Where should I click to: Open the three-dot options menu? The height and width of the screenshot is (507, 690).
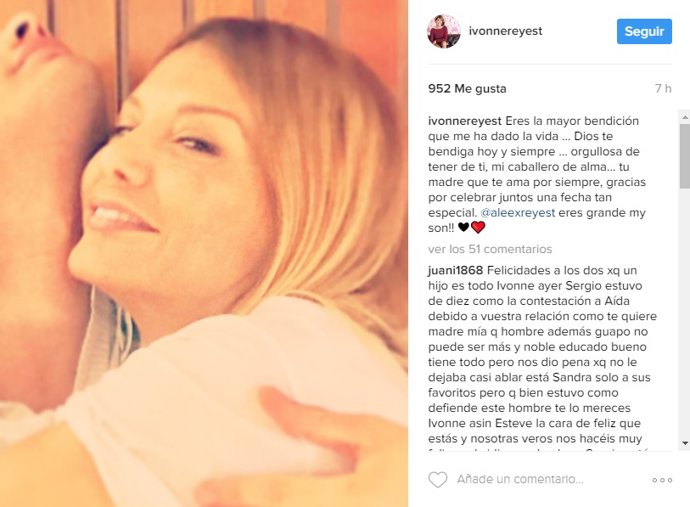pyautogui.click(x=662, y=480)
